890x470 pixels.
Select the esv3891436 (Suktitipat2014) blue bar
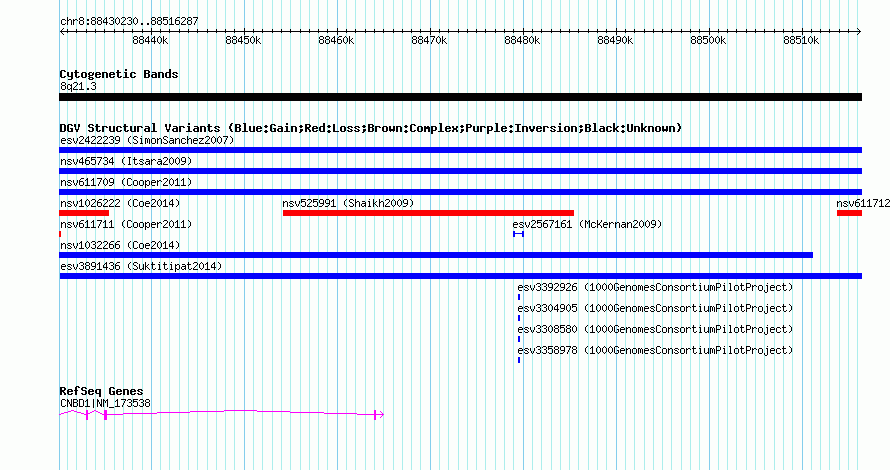pyautogui.click(x=460, y=276)
